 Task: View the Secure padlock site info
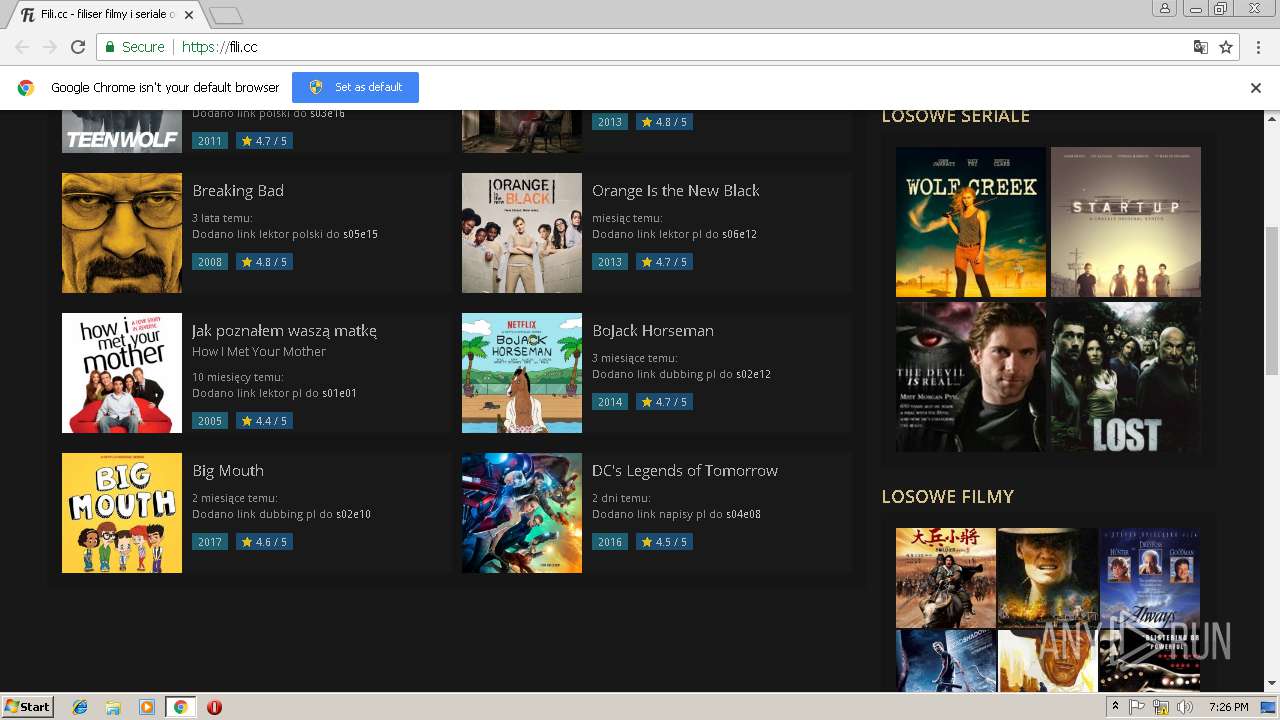[135, 47]
